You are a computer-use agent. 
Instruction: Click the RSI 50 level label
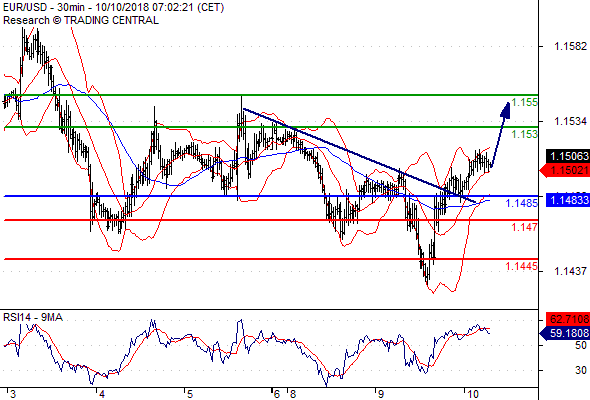(x=581, y=345)
